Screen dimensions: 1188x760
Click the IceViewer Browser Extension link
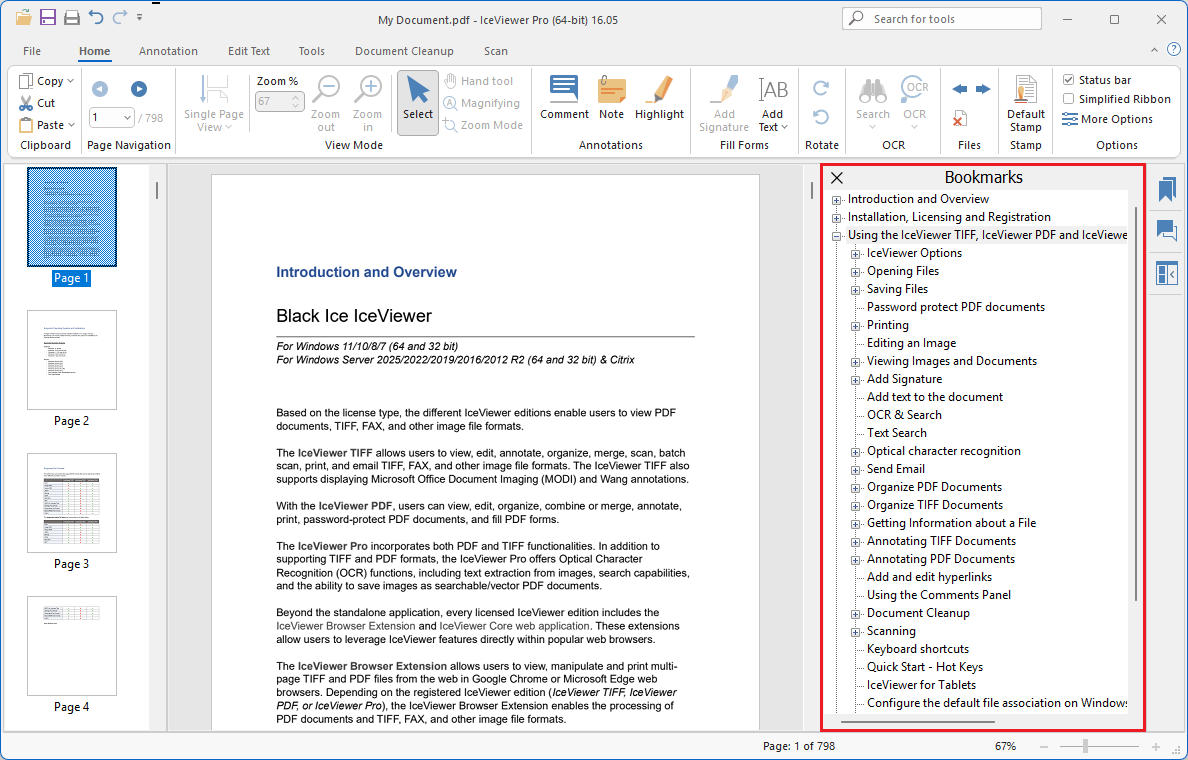pyautogui.click(x=345, y=626)
